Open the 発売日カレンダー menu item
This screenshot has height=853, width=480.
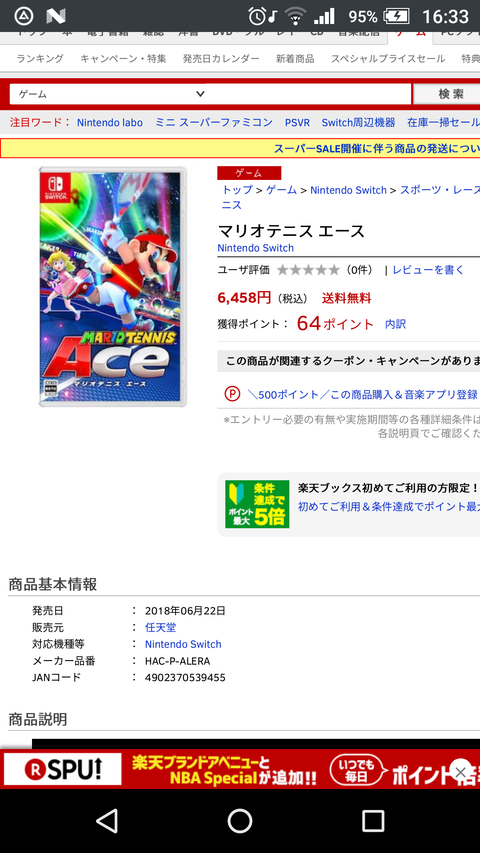coord(221,59)
